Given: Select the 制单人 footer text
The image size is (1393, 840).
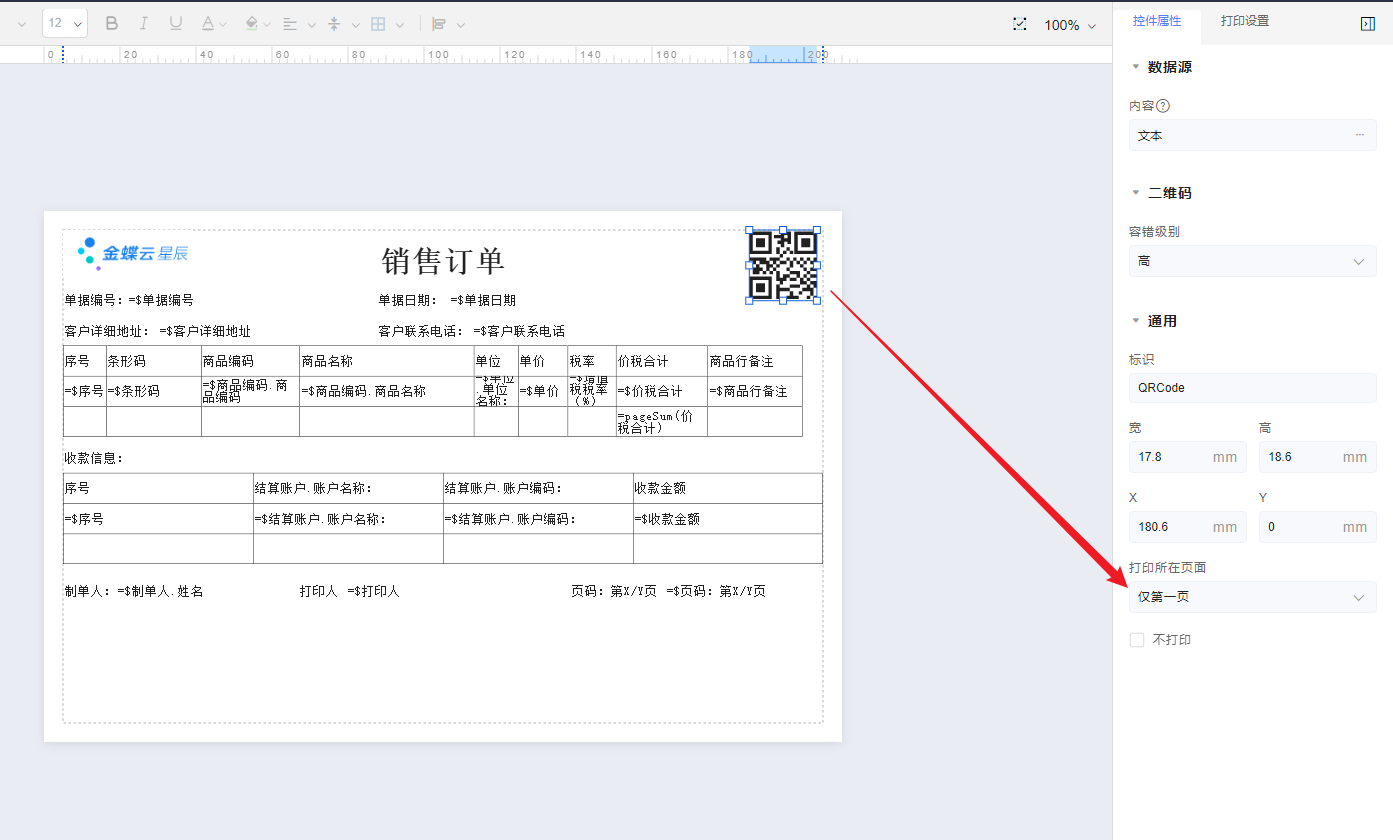Looking at the screenshot, I should [134, 591].
